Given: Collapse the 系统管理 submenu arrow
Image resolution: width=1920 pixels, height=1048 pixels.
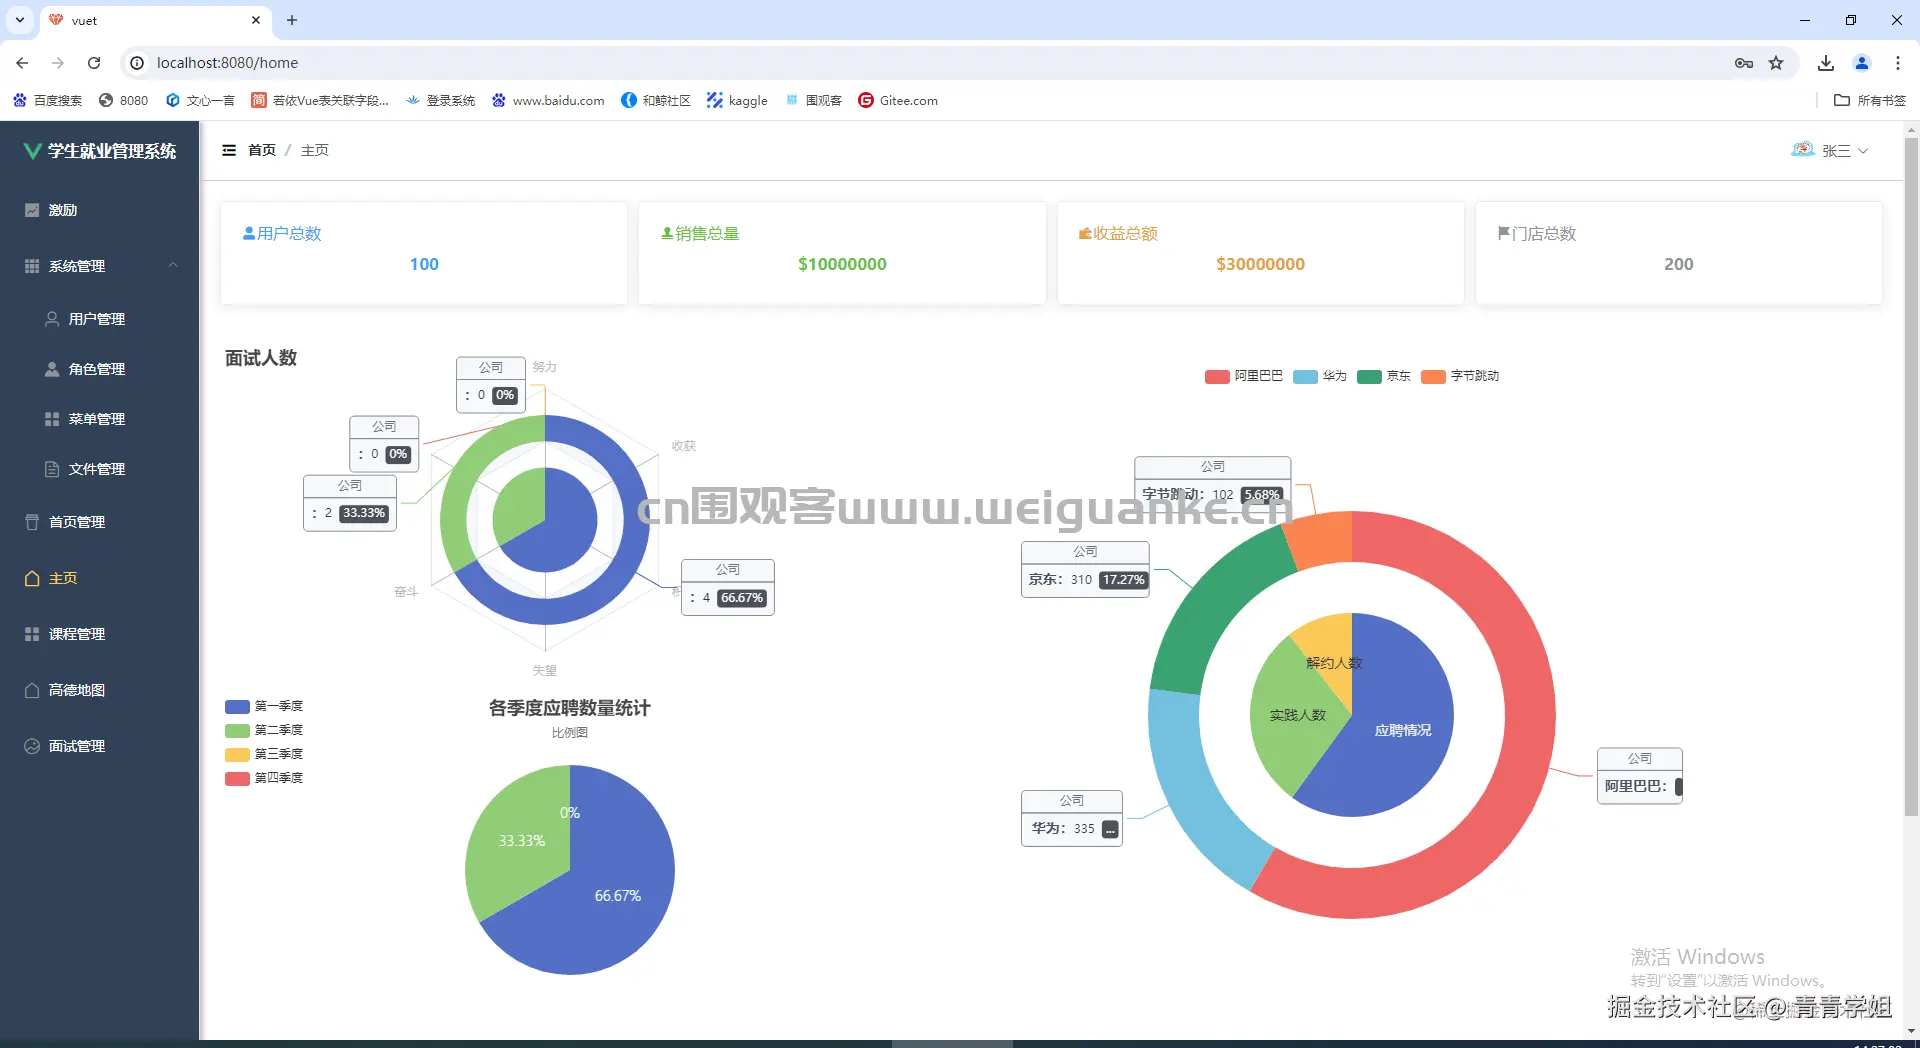Looking at the screenshot, I should [x=173, y=265].
